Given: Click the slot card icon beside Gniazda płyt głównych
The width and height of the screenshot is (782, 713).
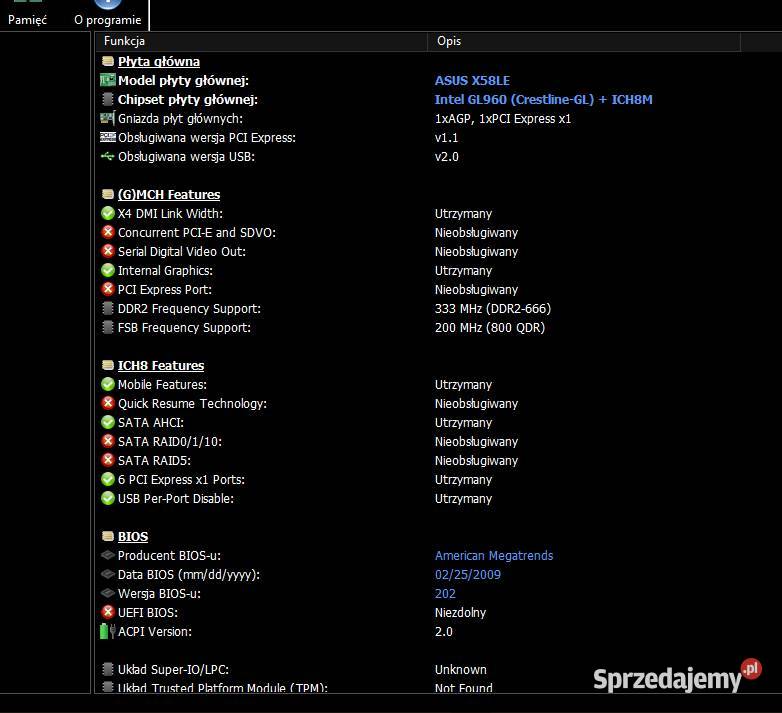Looking at the screenshot, I should click(108, 118).
